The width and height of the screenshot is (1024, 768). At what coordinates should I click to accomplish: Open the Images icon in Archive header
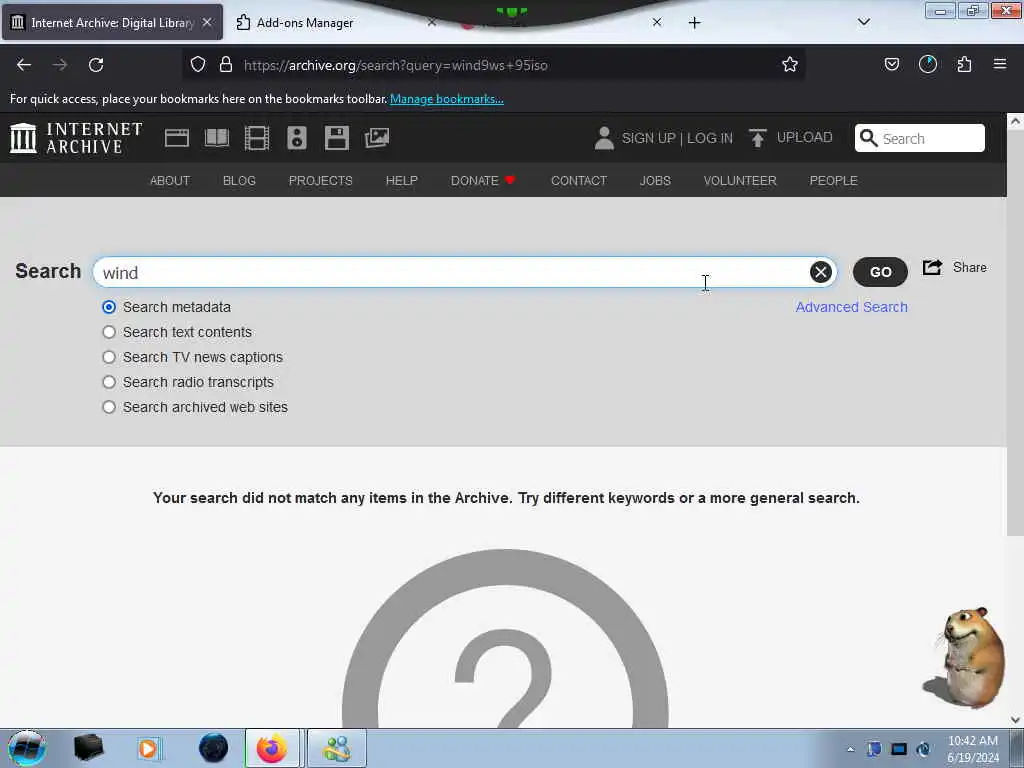coord(377,138)
